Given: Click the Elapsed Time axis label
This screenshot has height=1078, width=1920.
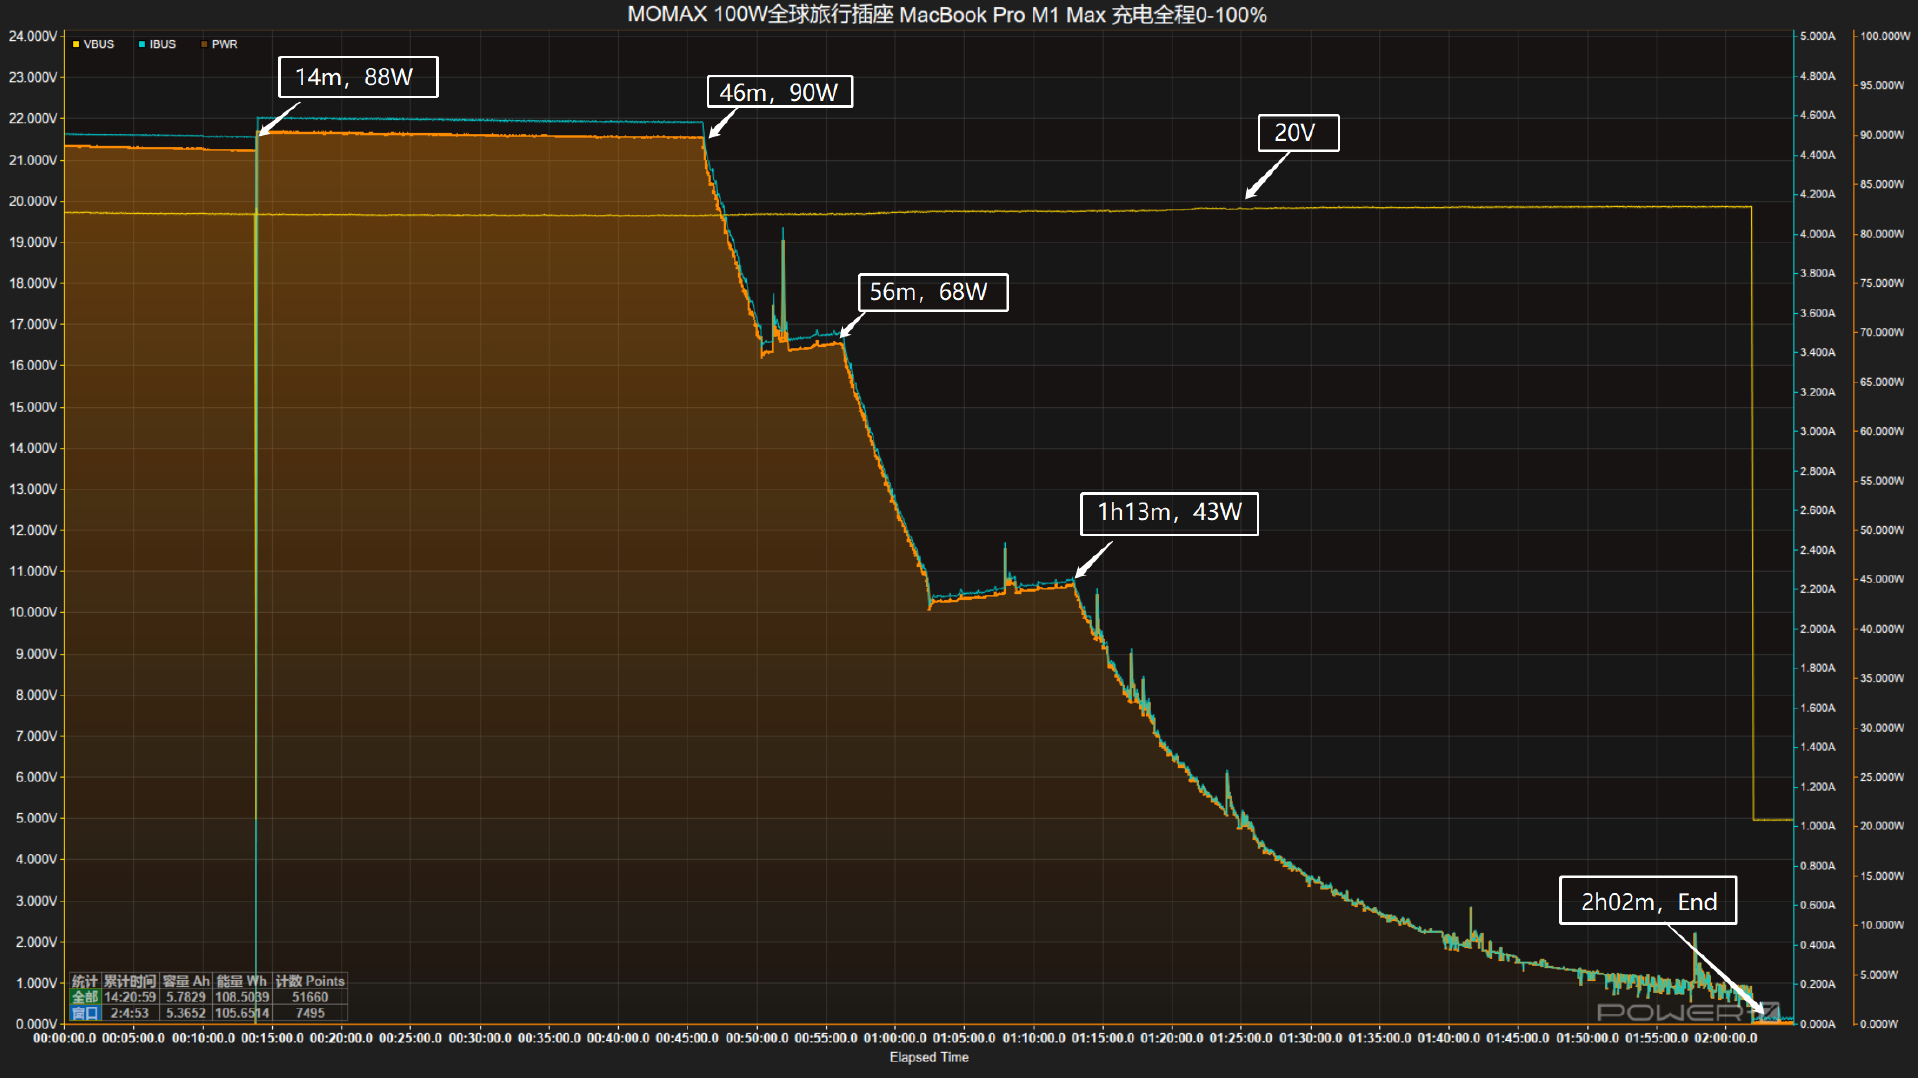Looking at the screenshot, I should (x=929, y=1057).
